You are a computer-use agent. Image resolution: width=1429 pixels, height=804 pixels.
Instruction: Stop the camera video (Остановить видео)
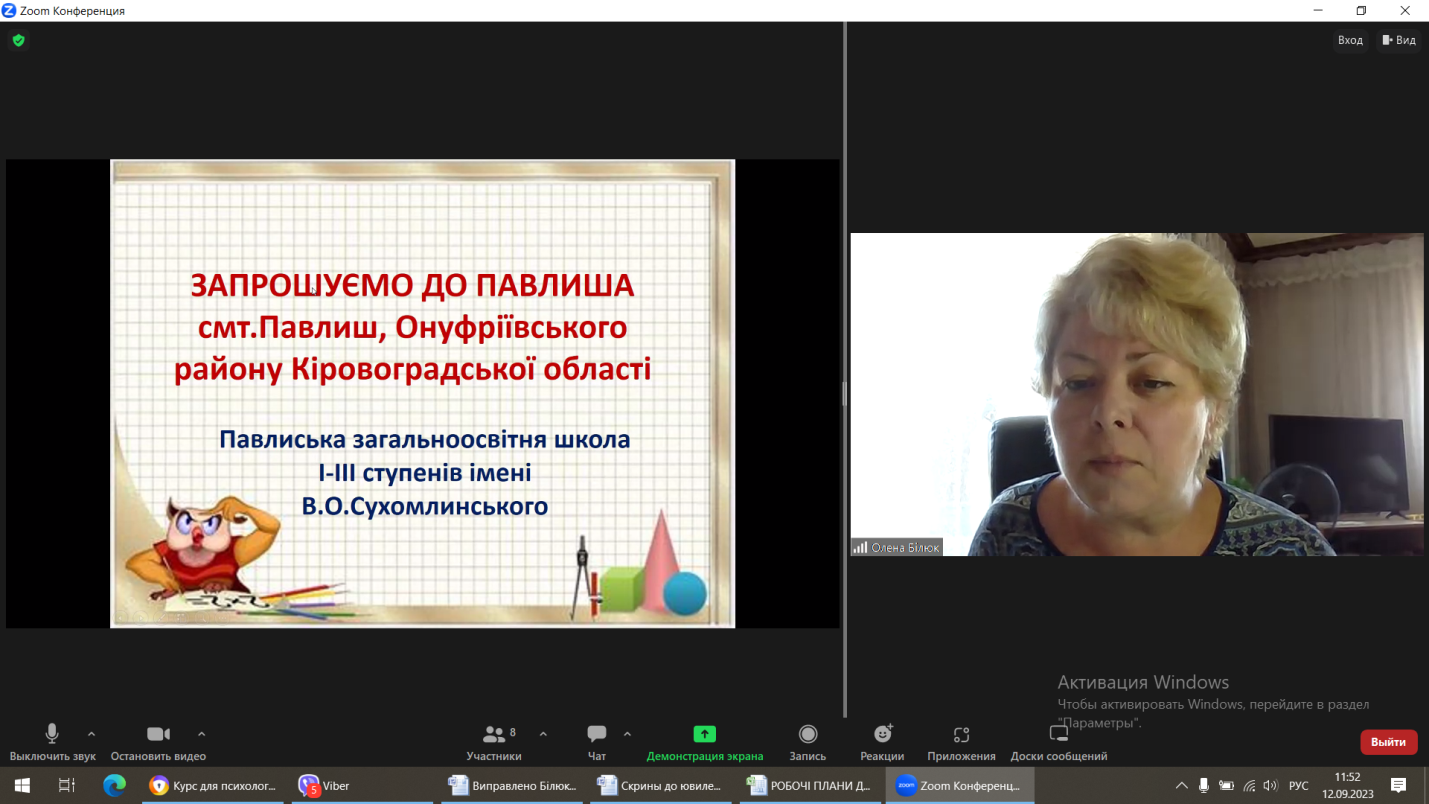158,742
